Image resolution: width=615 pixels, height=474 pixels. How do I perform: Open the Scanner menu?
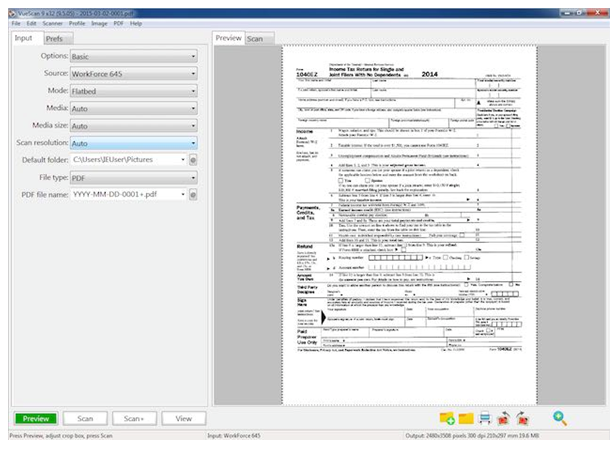54,21
